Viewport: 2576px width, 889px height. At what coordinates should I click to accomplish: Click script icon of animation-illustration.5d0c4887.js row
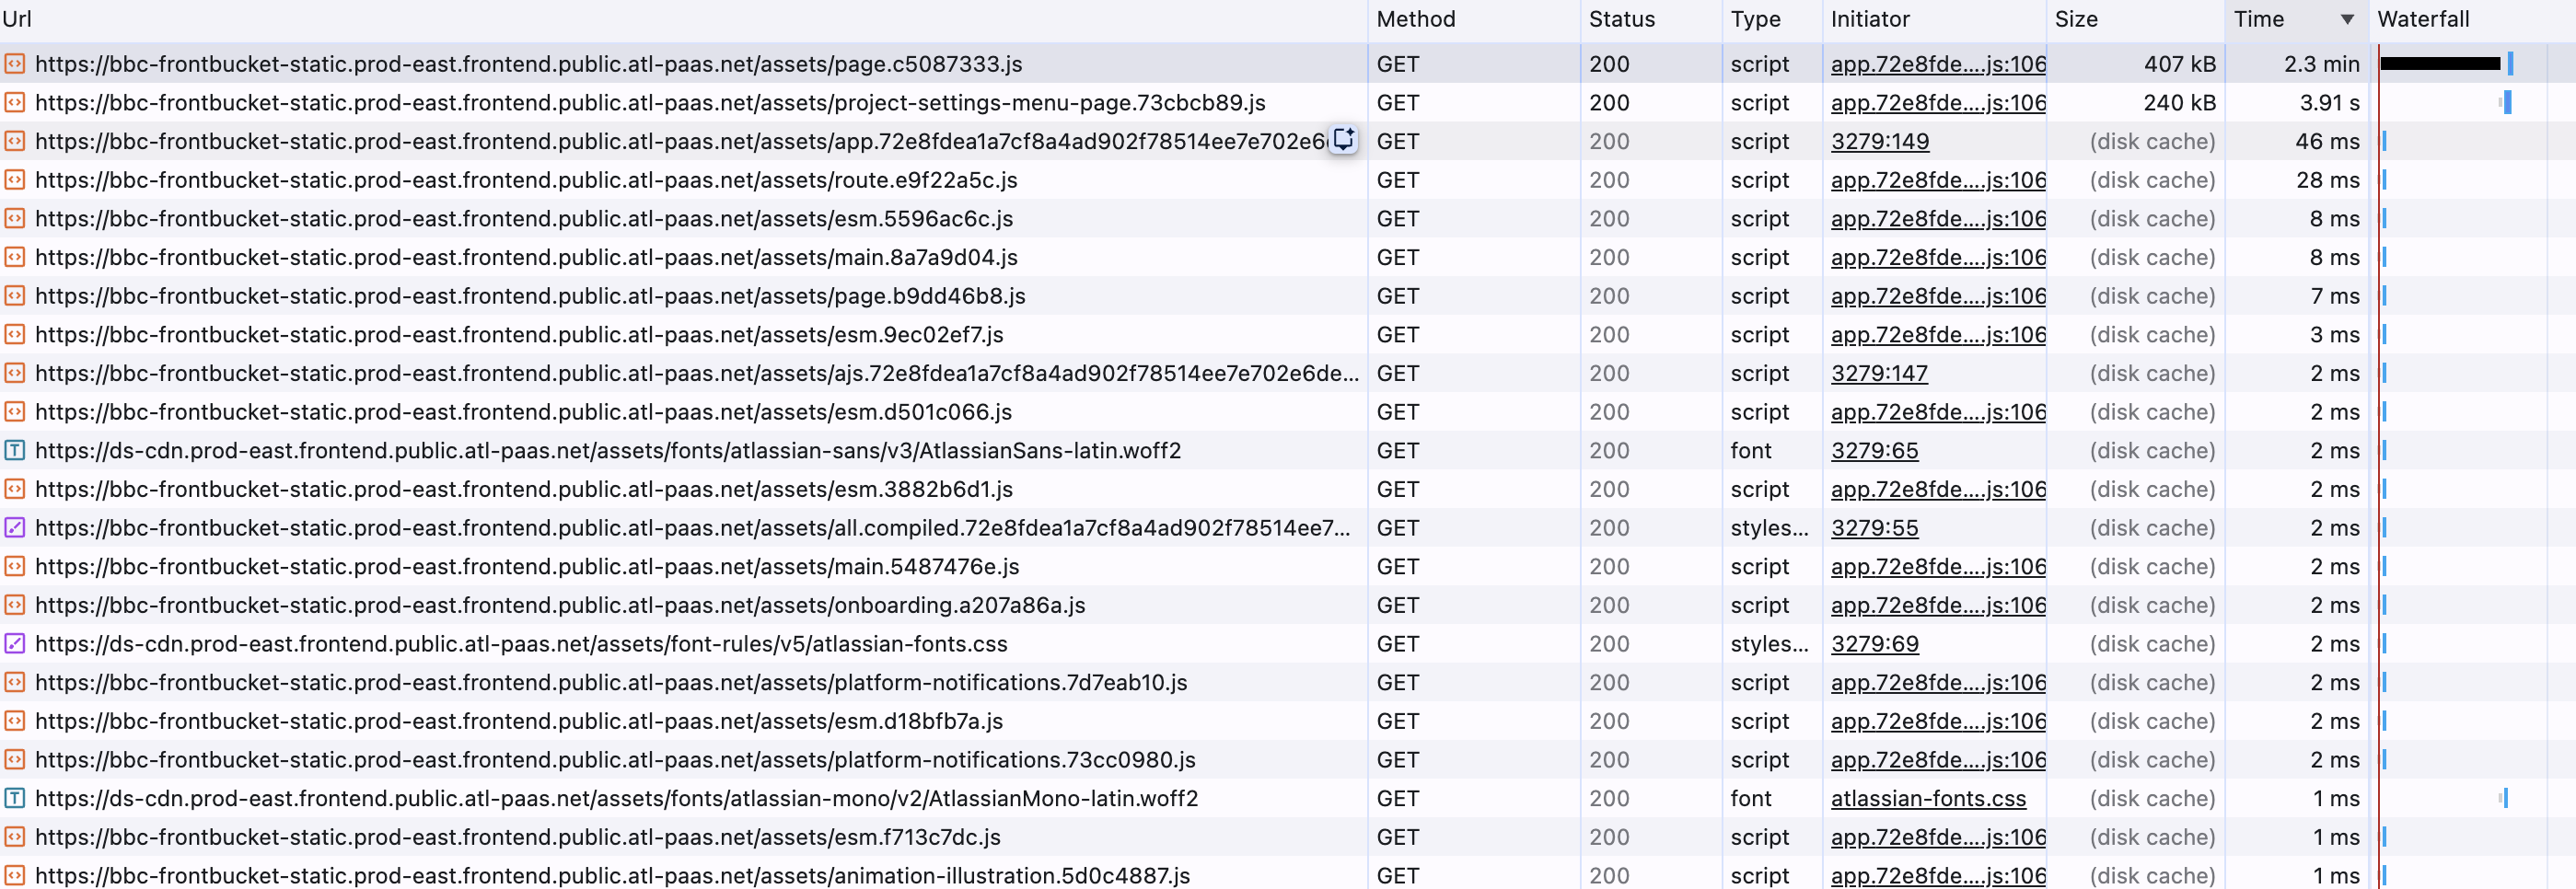point(14,875)
